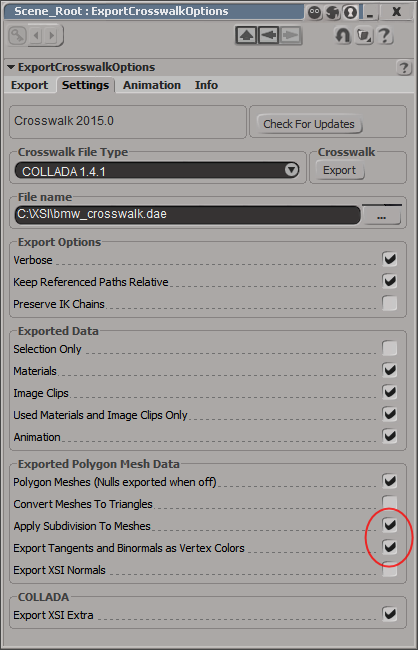Open the COLLADA 1.4.1 file type dropdown
Viewport: 418px width, 650px height.
(157, 170)
